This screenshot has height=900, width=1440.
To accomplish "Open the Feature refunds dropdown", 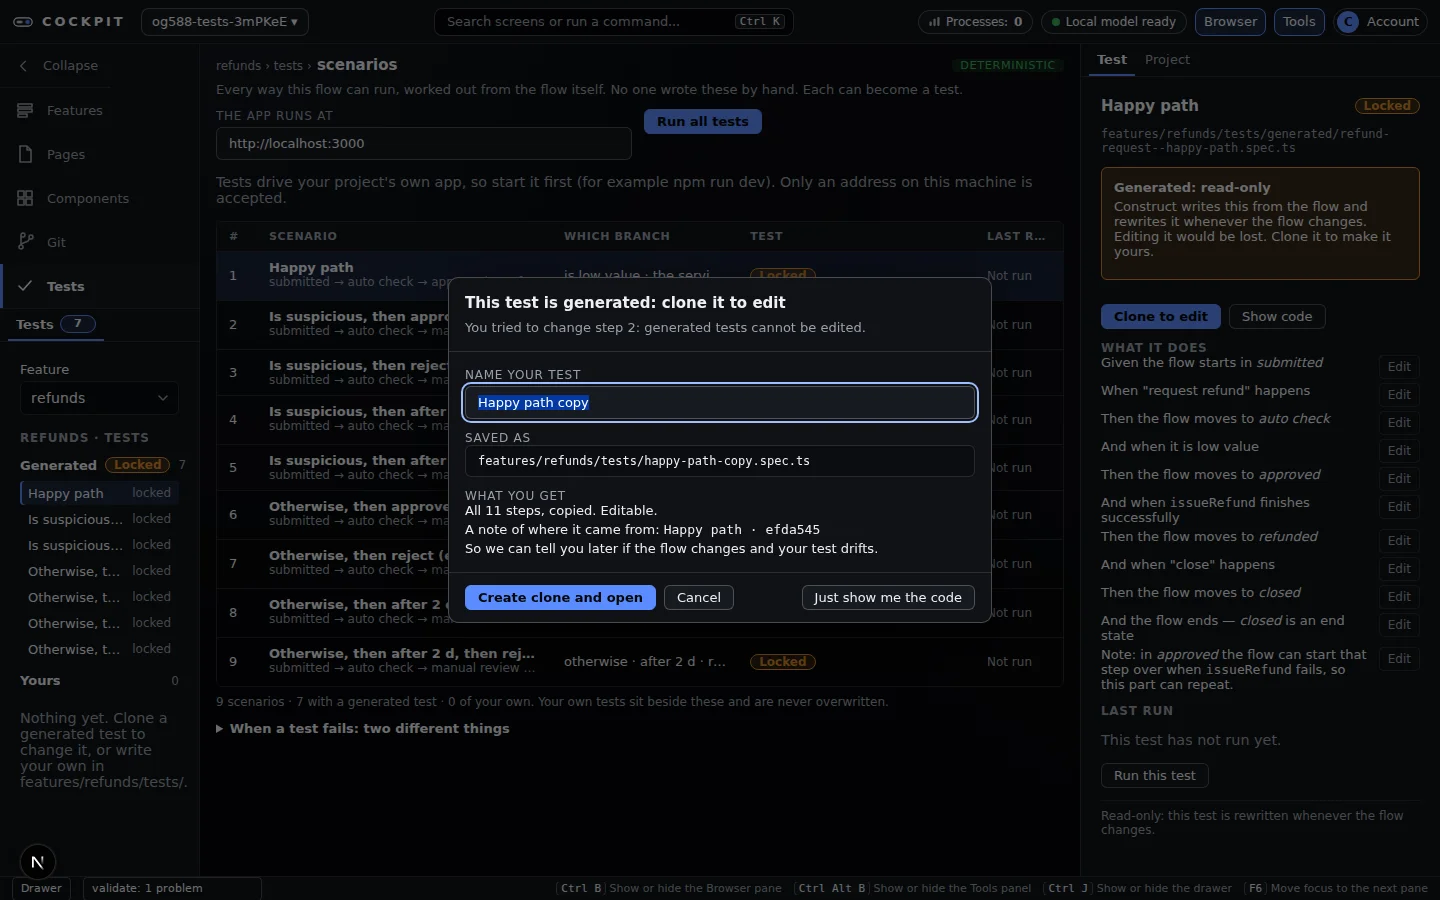I will (99, 398).
